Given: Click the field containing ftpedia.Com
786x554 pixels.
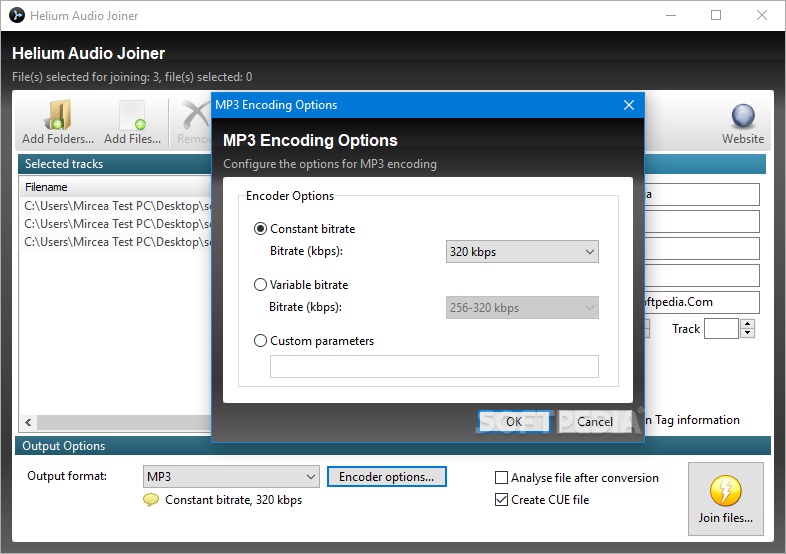Looking at the screenshot, I should pyautogui.click(x=702, y=302).
